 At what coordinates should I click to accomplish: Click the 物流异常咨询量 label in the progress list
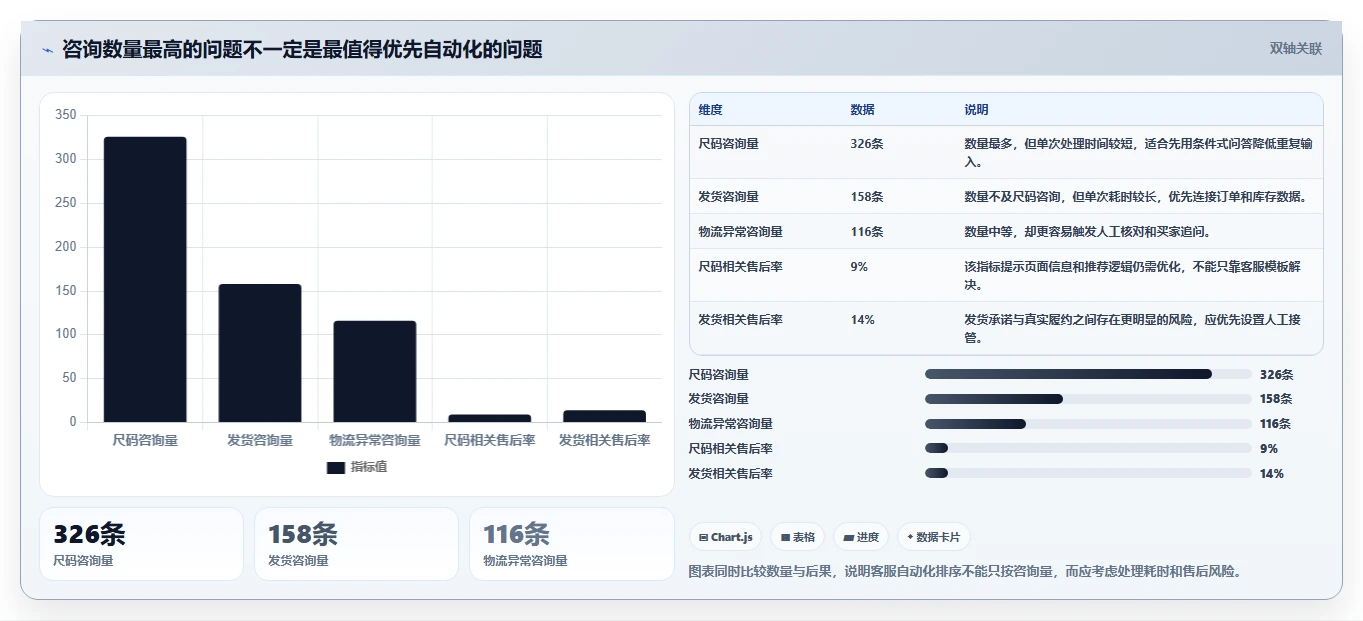(x=731, y=424)
